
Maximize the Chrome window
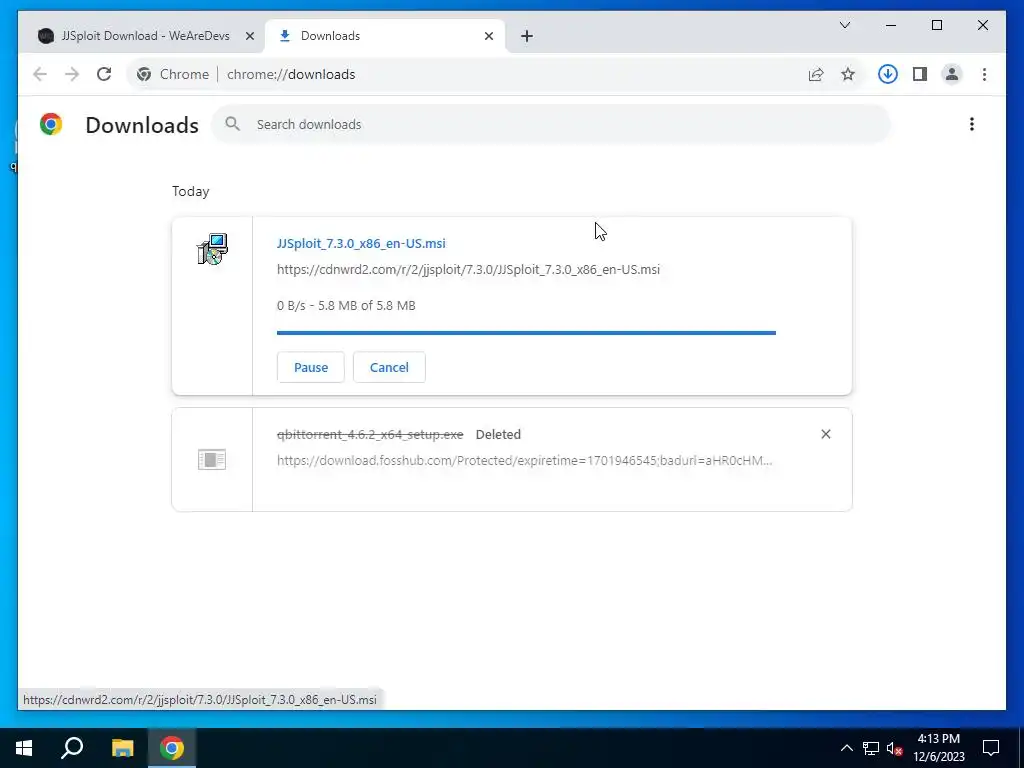pyautogui.click(x=936, y=25)
